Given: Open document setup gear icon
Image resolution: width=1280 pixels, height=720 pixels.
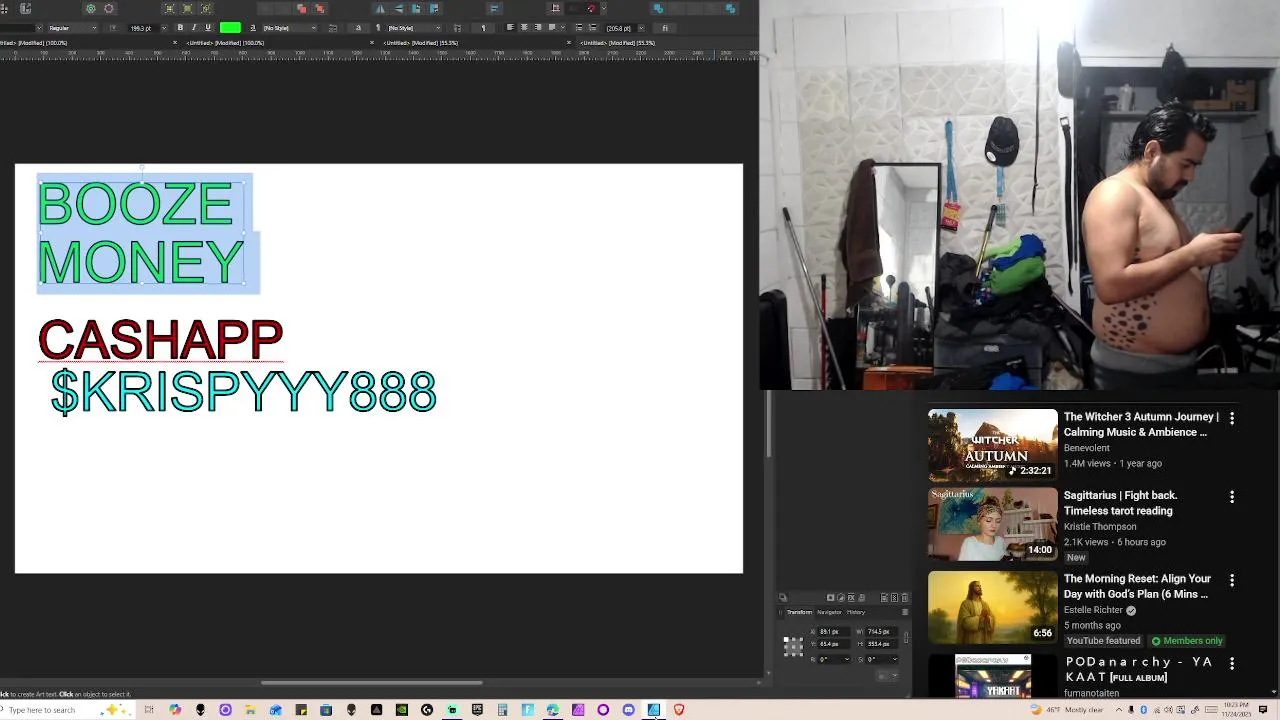Looking at the screenshot, I should tap(91, 8).
